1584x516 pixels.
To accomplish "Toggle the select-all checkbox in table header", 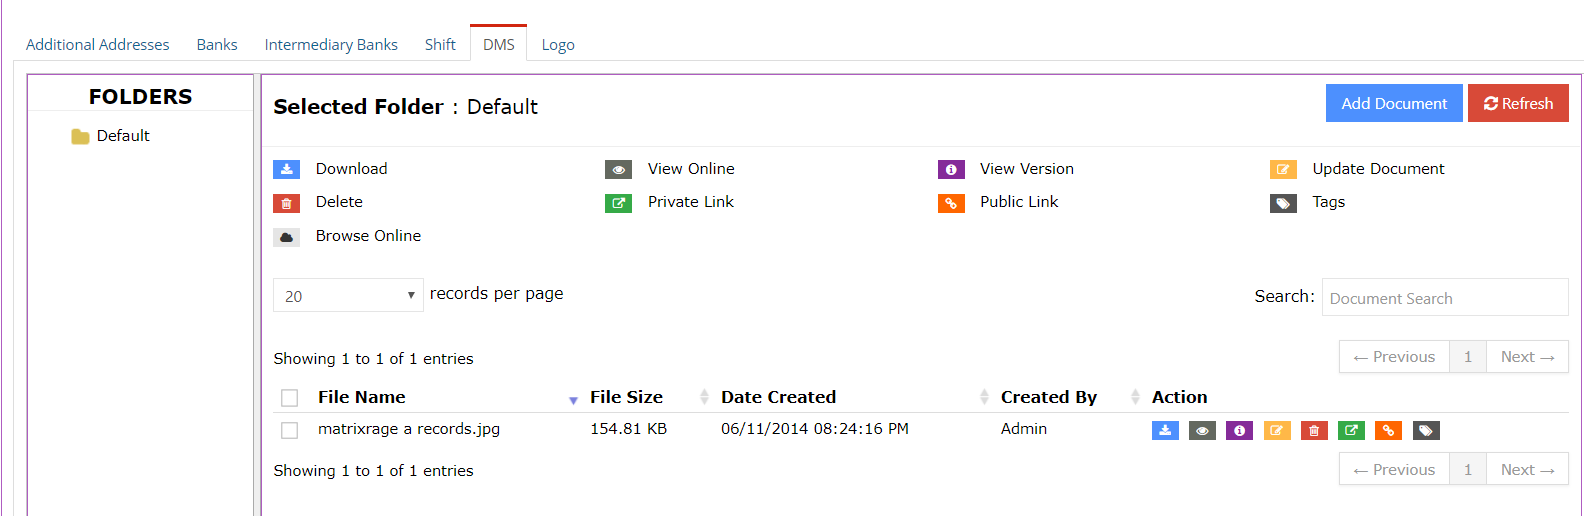I will click(x=290, y=398).
